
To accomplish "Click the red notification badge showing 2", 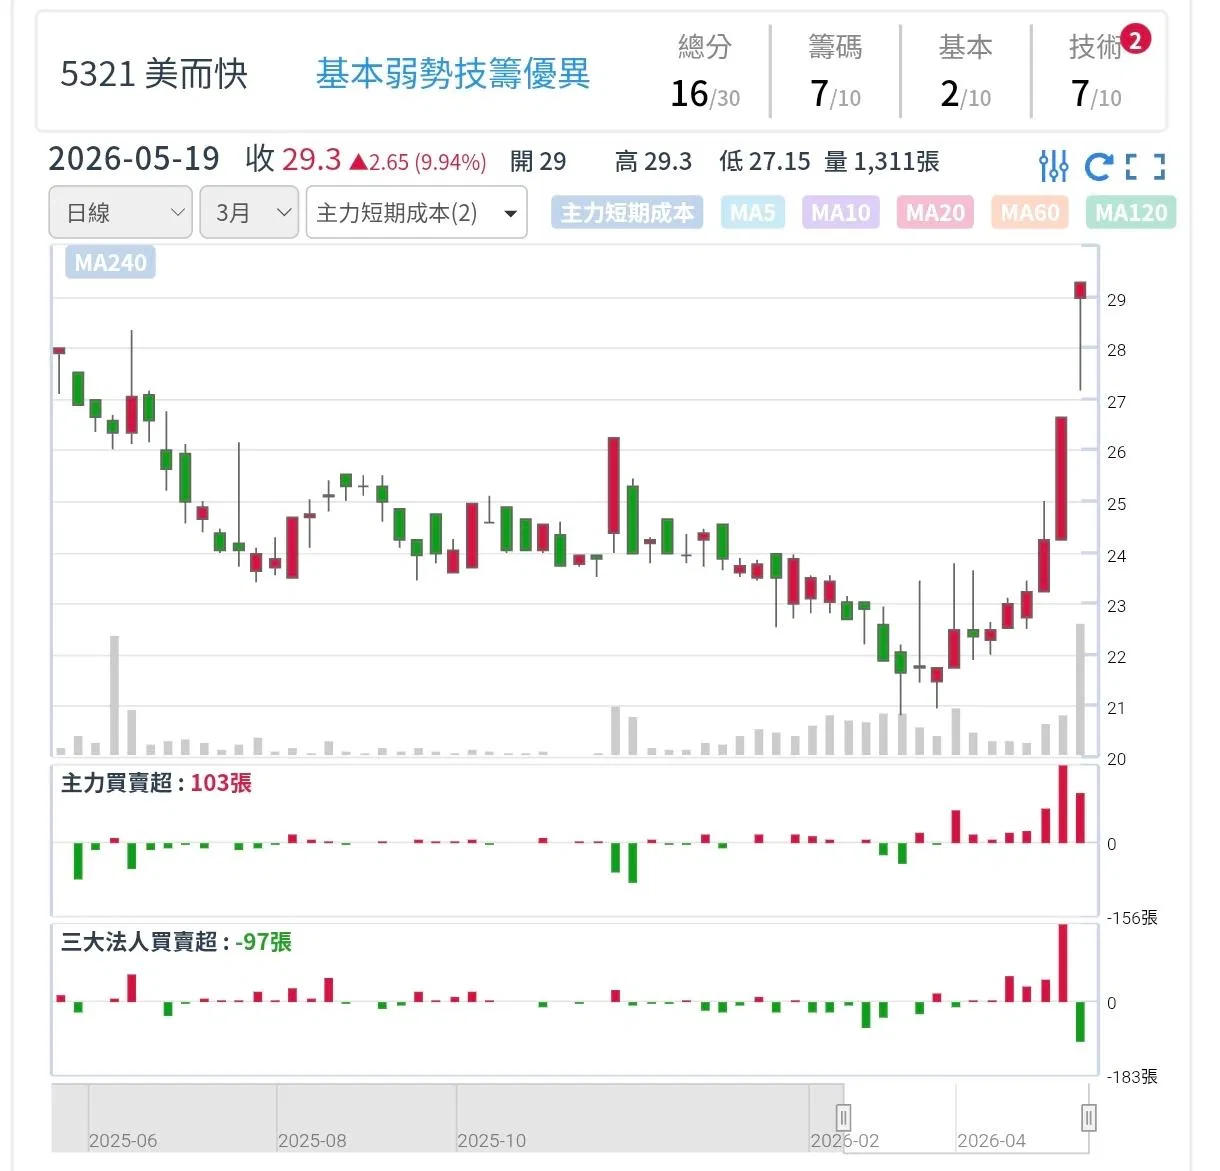I will click(1135, 40).
